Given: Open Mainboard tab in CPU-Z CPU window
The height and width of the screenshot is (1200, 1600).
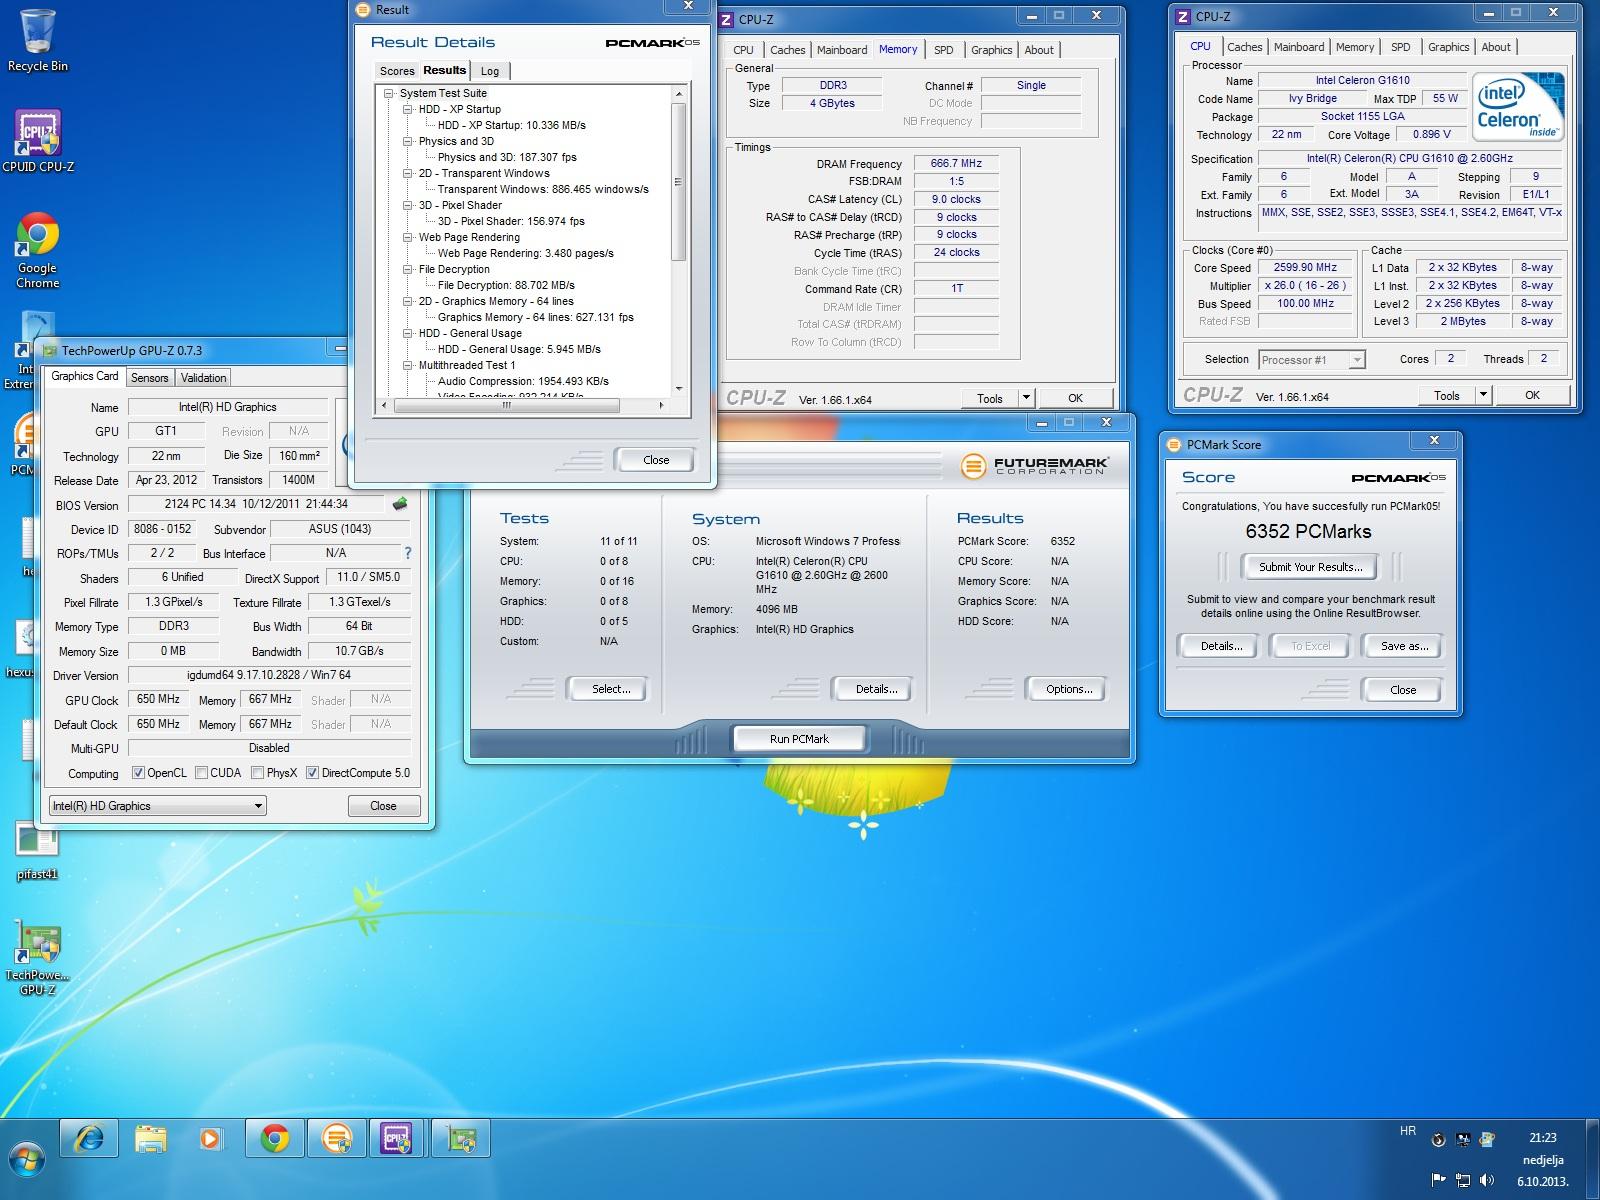Looking at the screenshot, I should (1299, 47).
